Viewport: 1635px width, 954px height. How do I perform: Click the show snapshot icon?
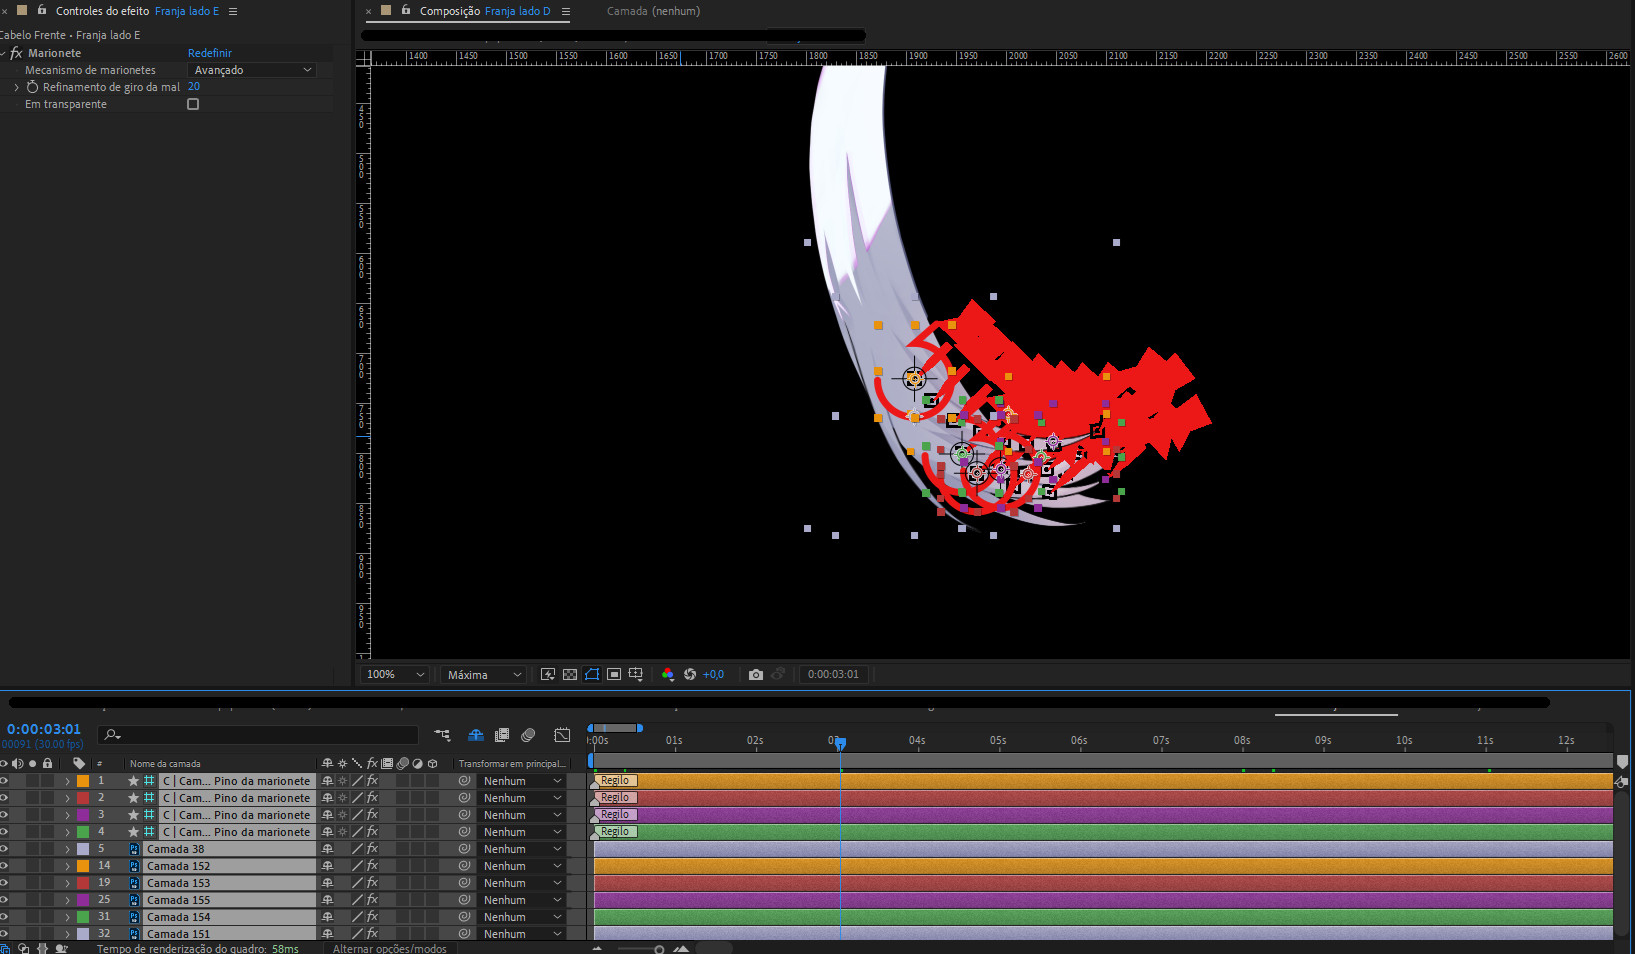(778, 675)
